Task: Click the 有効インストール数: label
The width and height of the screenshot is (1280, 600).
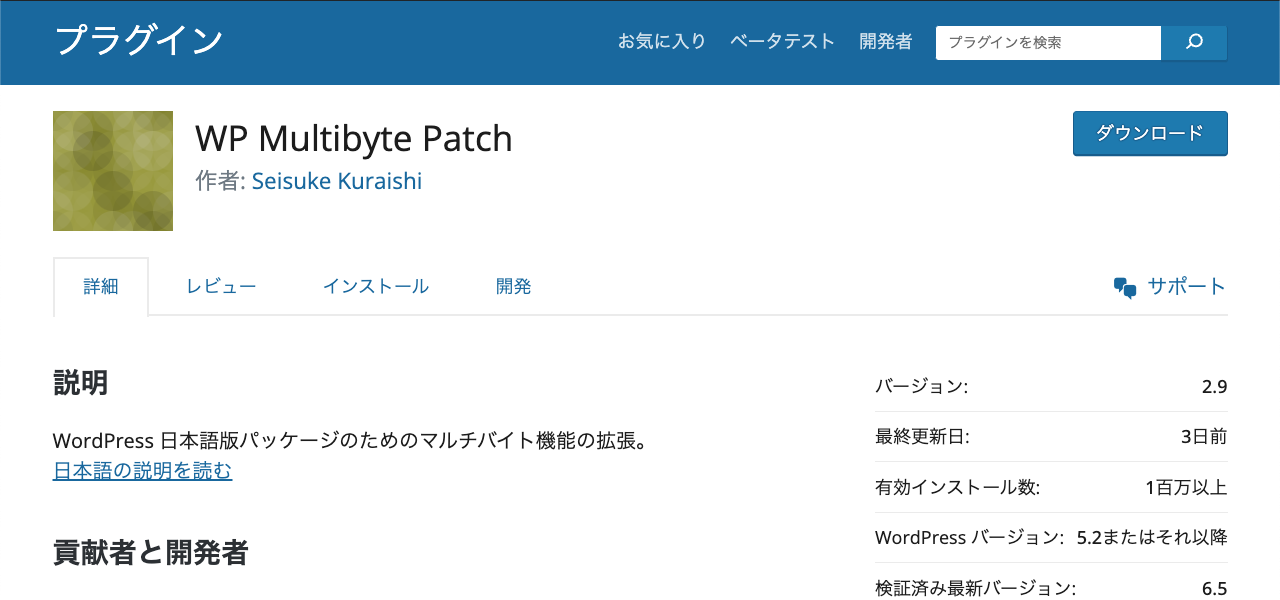Action: pyautogui.click(x=958, y=488)
